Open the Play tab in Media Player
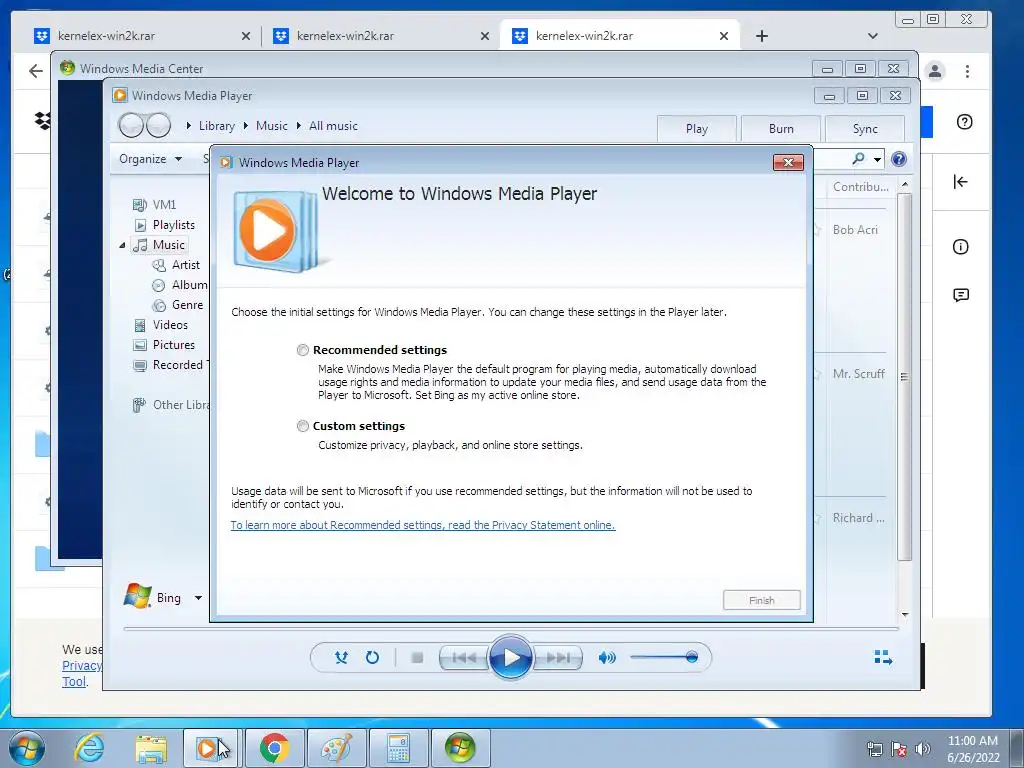The image size is (1024, 768). coord(697,129)
